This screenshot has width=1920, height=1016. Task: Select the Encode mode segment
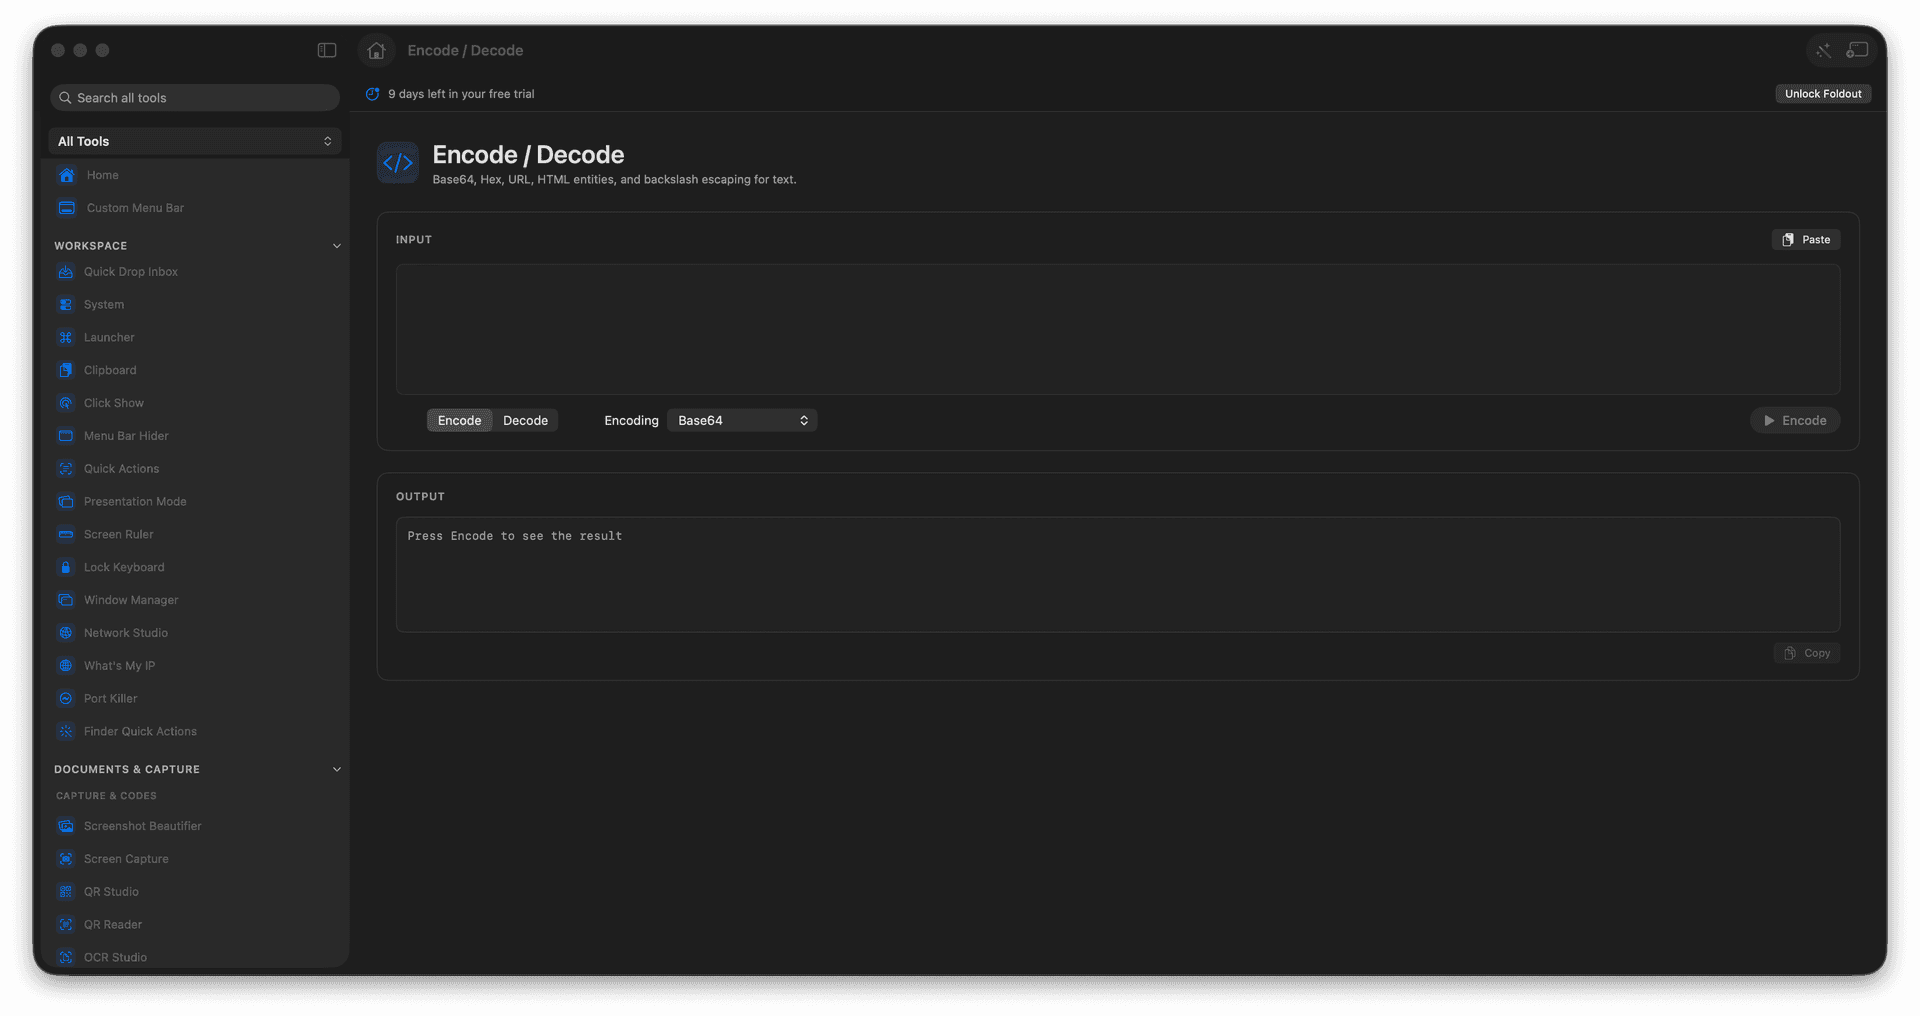click(x=459, y=421)
